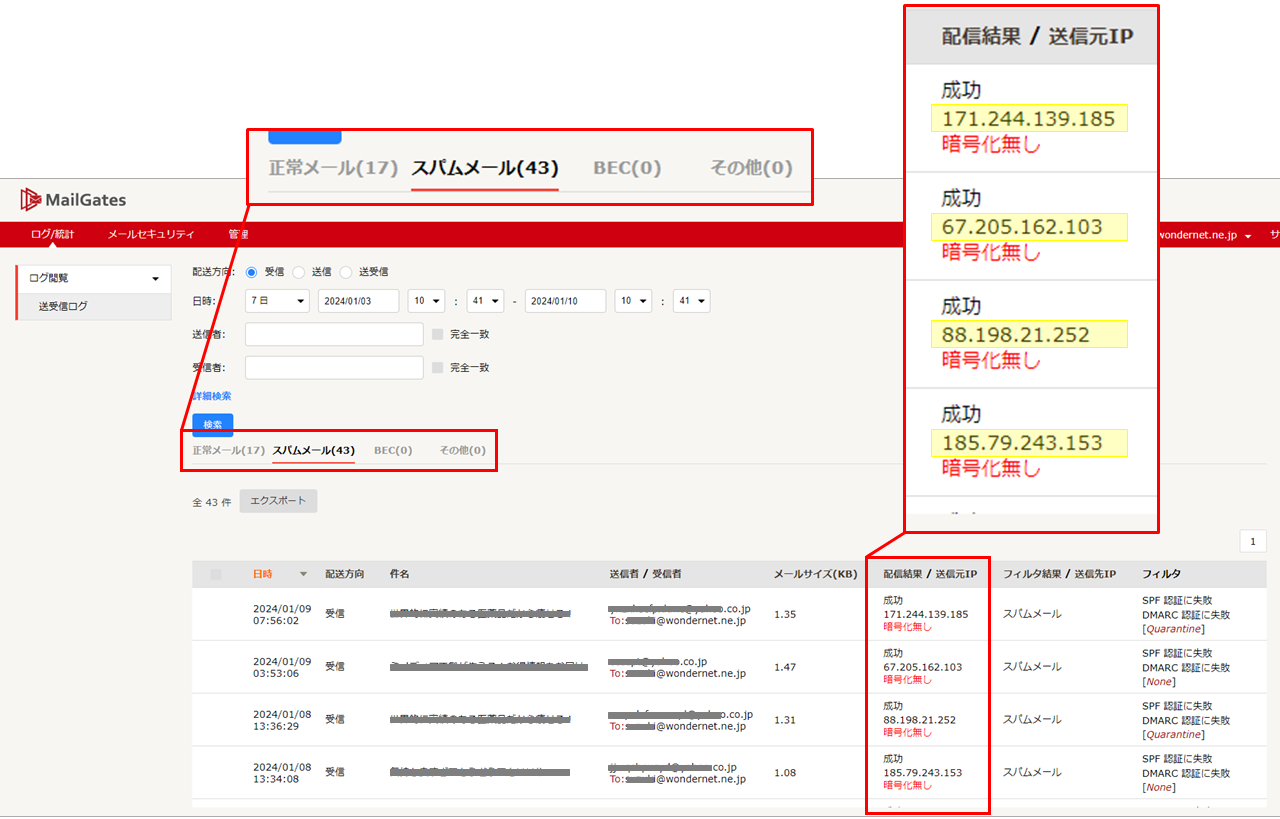Click the 件名 column header
The height and width of the screenshot is (819, 1280).
(399, 574)
